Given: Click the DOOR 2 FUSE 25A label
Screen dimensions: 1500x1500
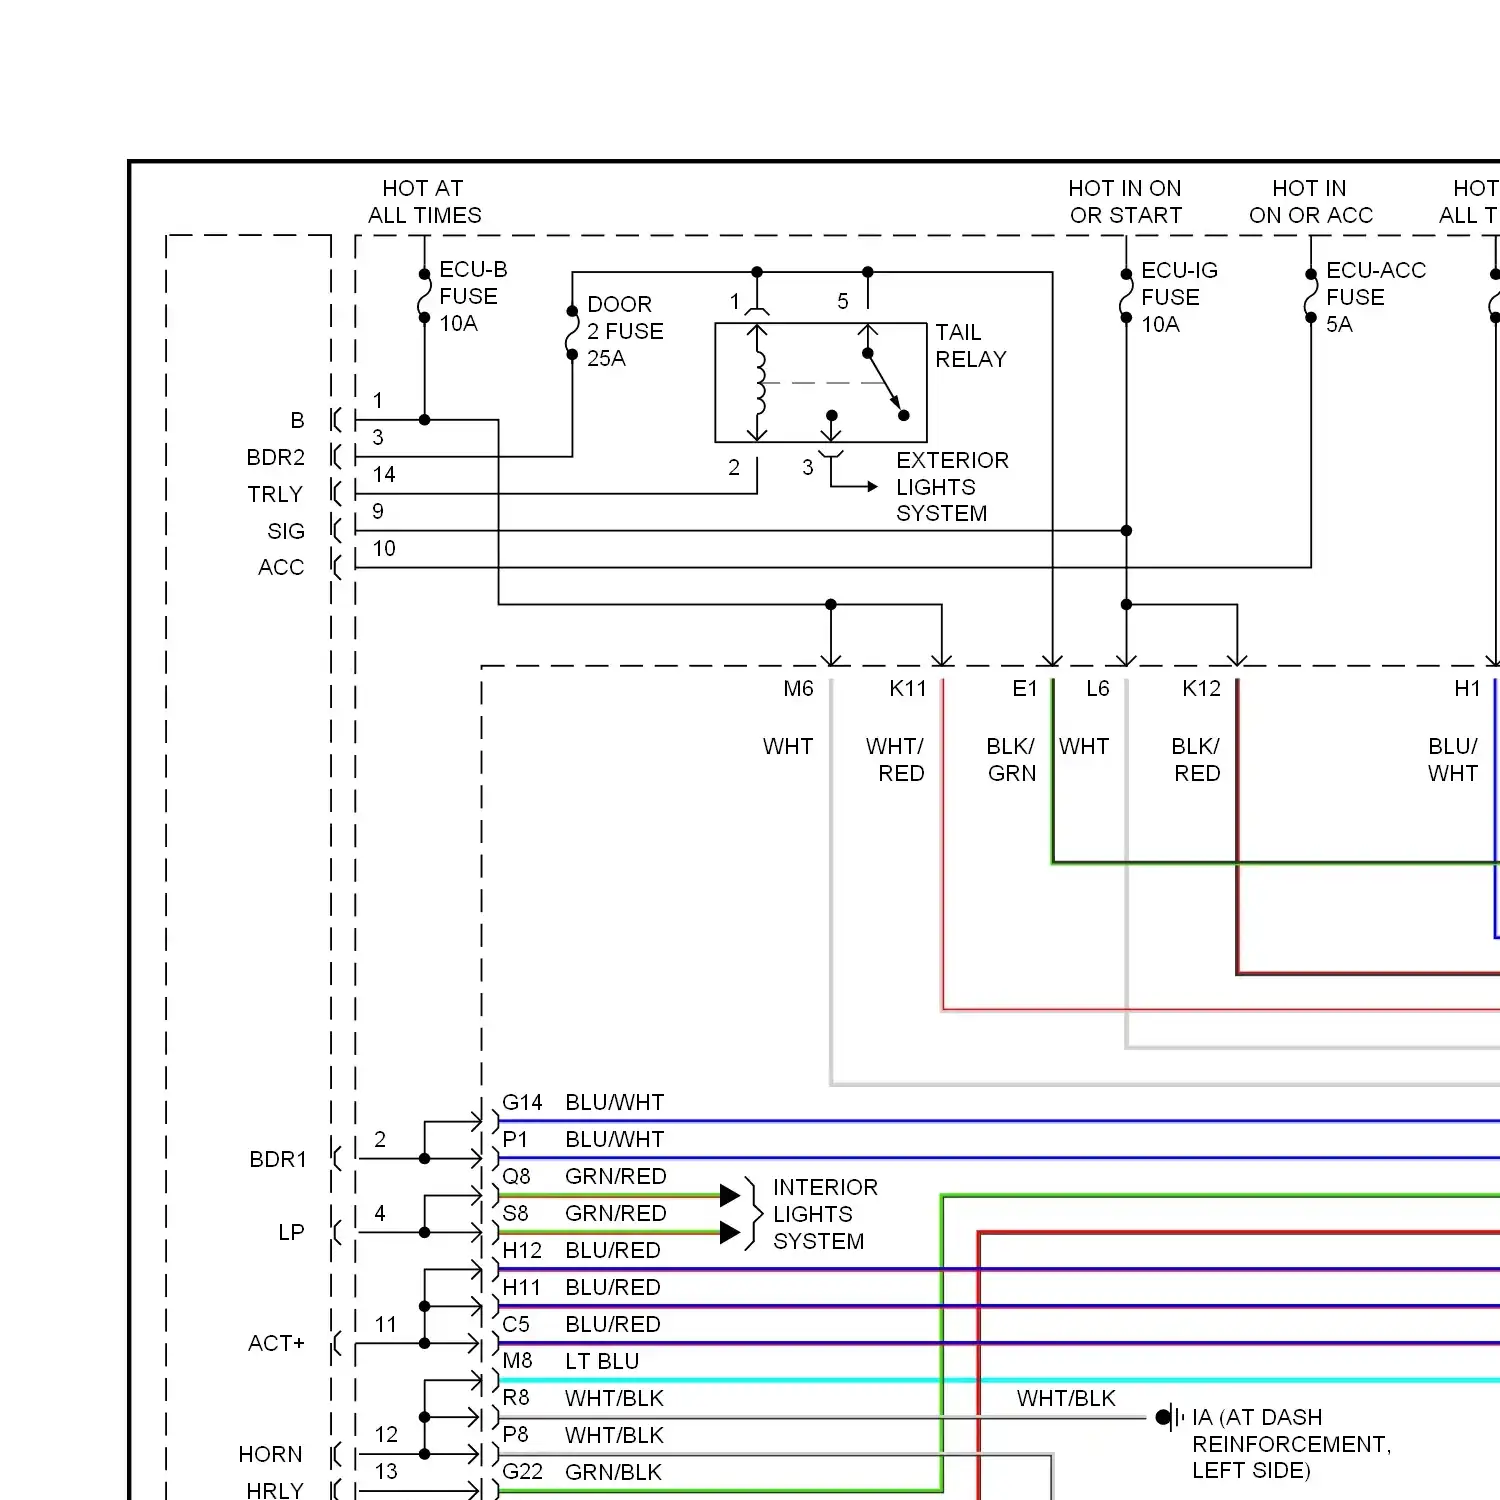Looking at the screenshot, I should pos(625,331).
